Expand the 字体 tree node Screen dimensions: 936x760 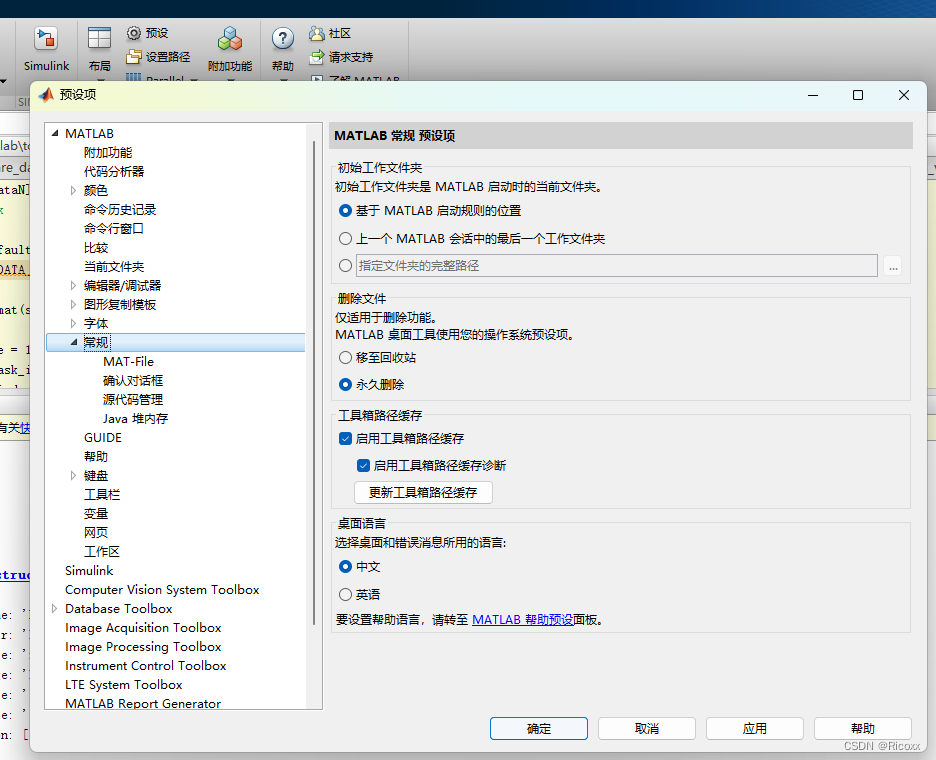click(x=73, y=324)
